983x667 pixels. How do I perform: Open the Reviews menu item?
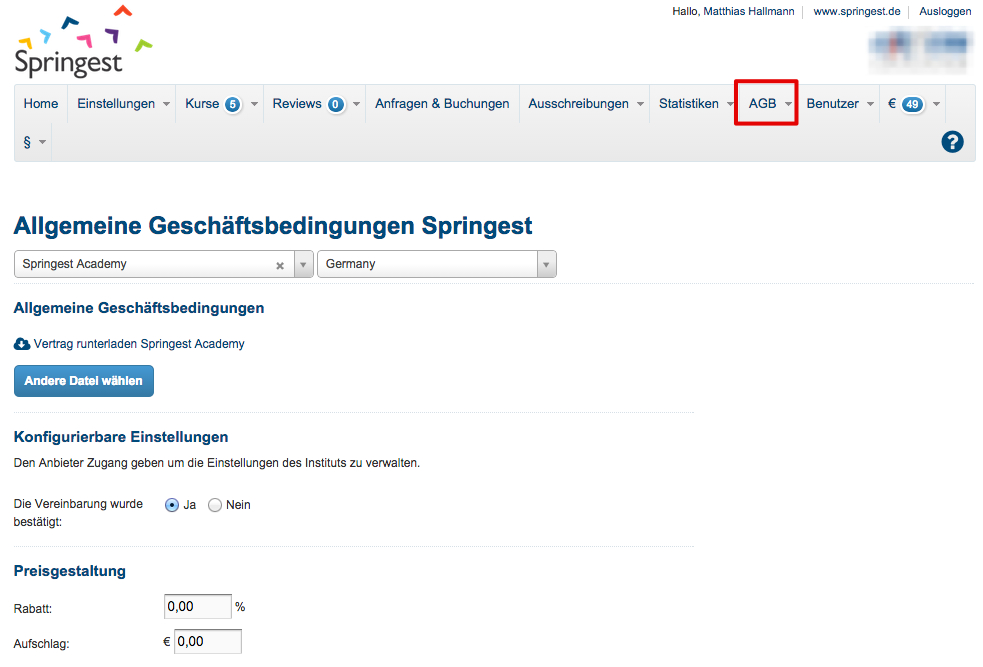[x=297, y=103]
